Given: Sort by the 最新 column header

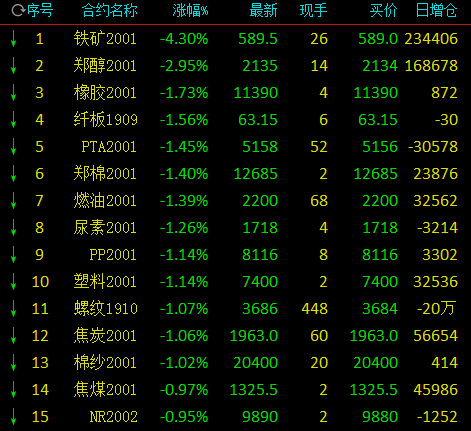Looking at the screenshot, I should (263, 11).
